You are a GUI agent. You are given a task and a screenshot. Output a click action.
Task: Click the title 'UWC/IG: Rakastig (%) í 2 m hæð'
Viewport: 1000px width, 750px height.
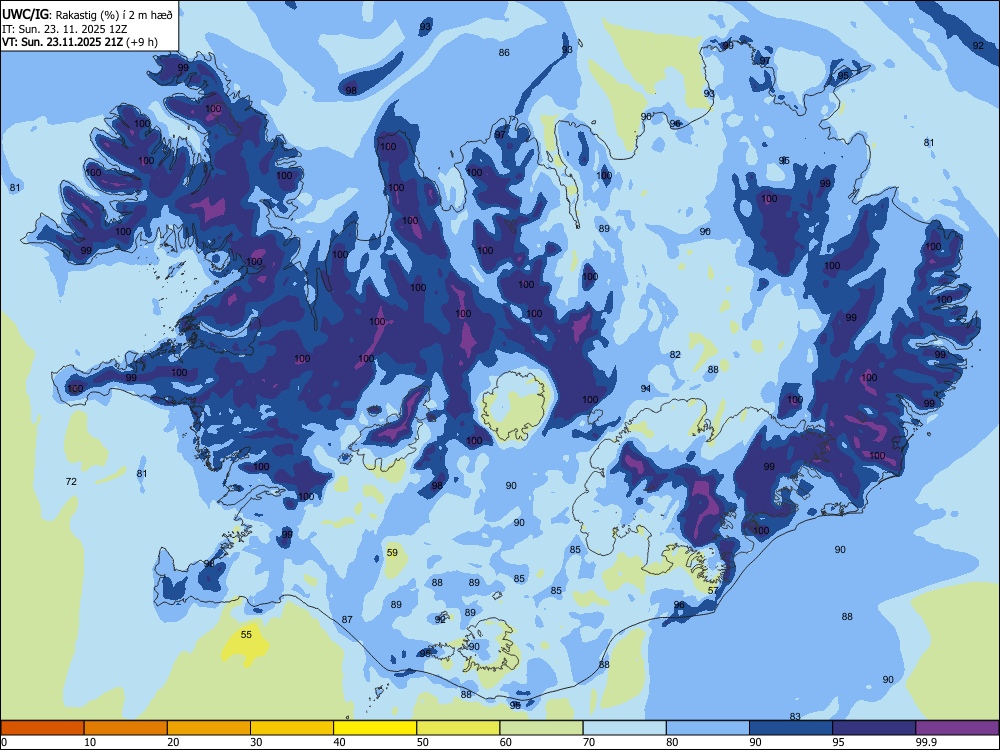coord(87,15)
